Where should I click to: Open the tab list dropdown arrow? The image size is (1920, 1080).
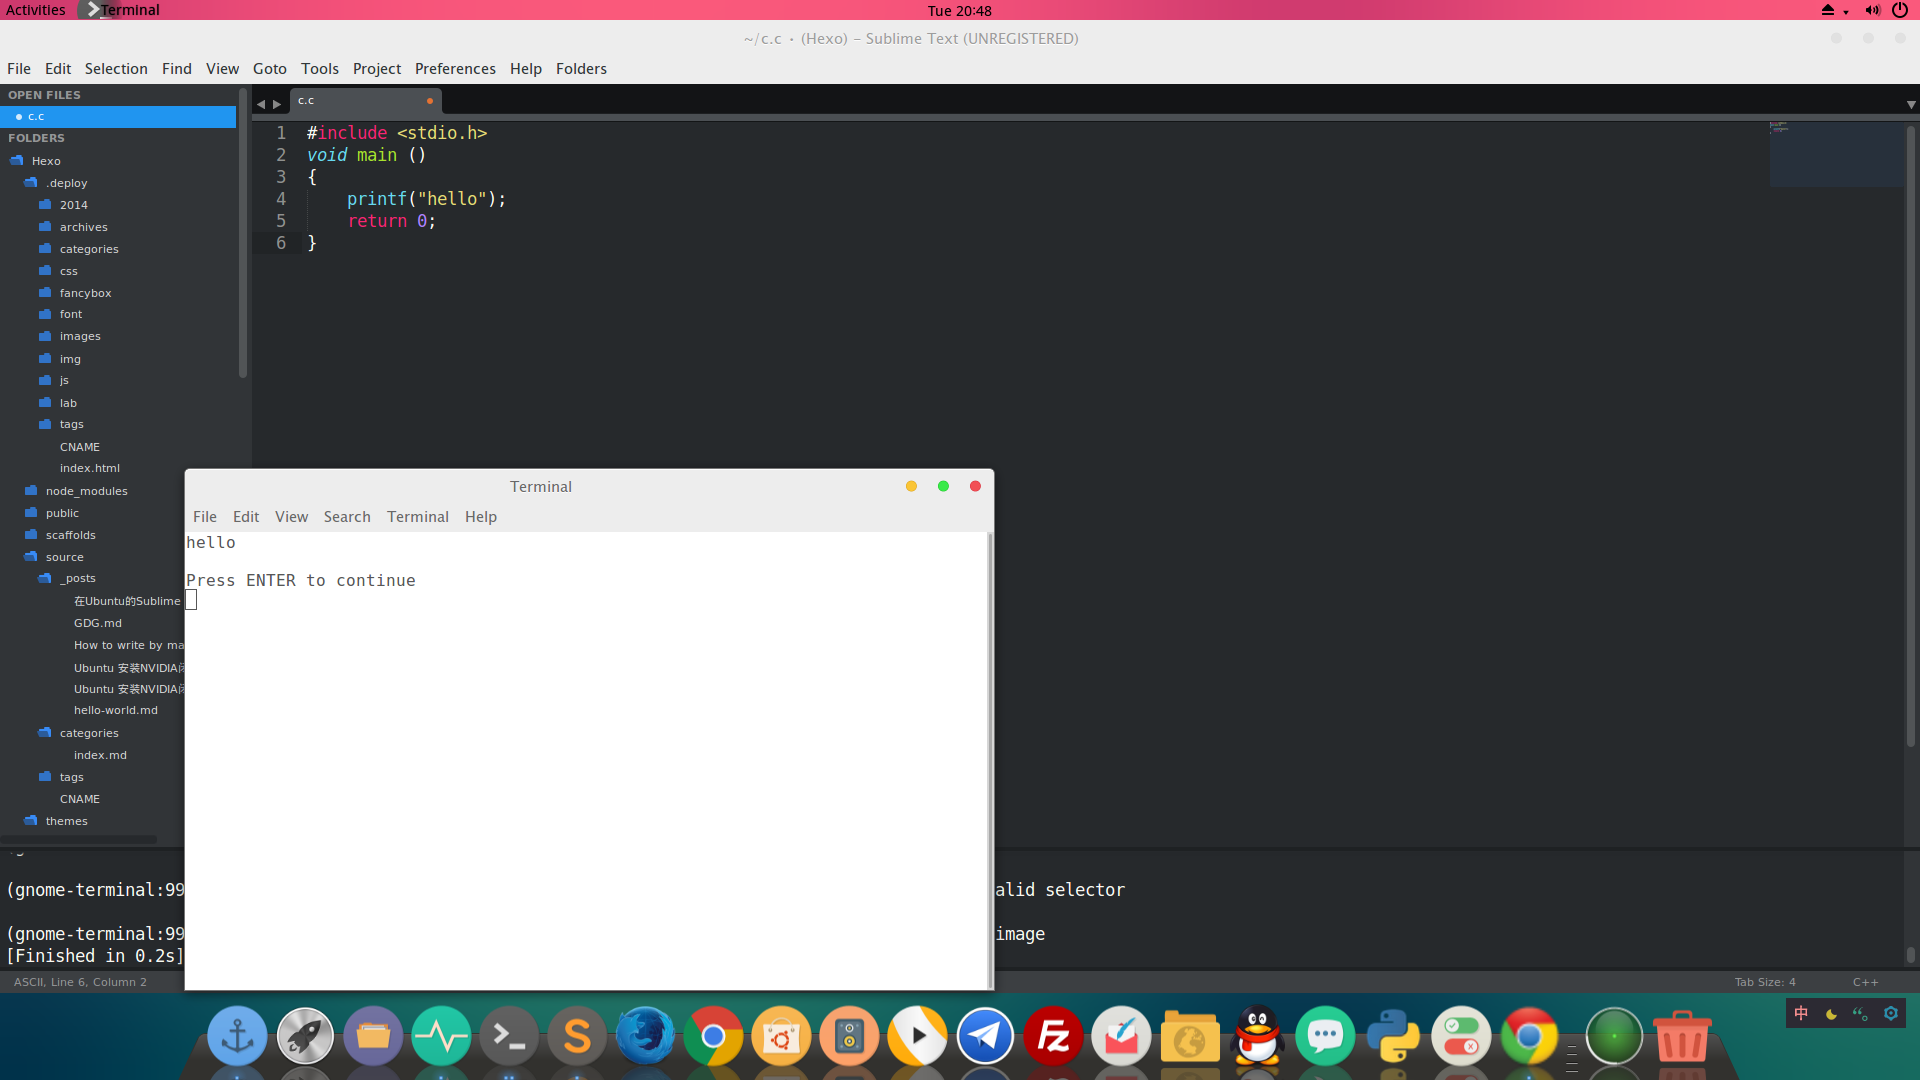point(1910,104)
